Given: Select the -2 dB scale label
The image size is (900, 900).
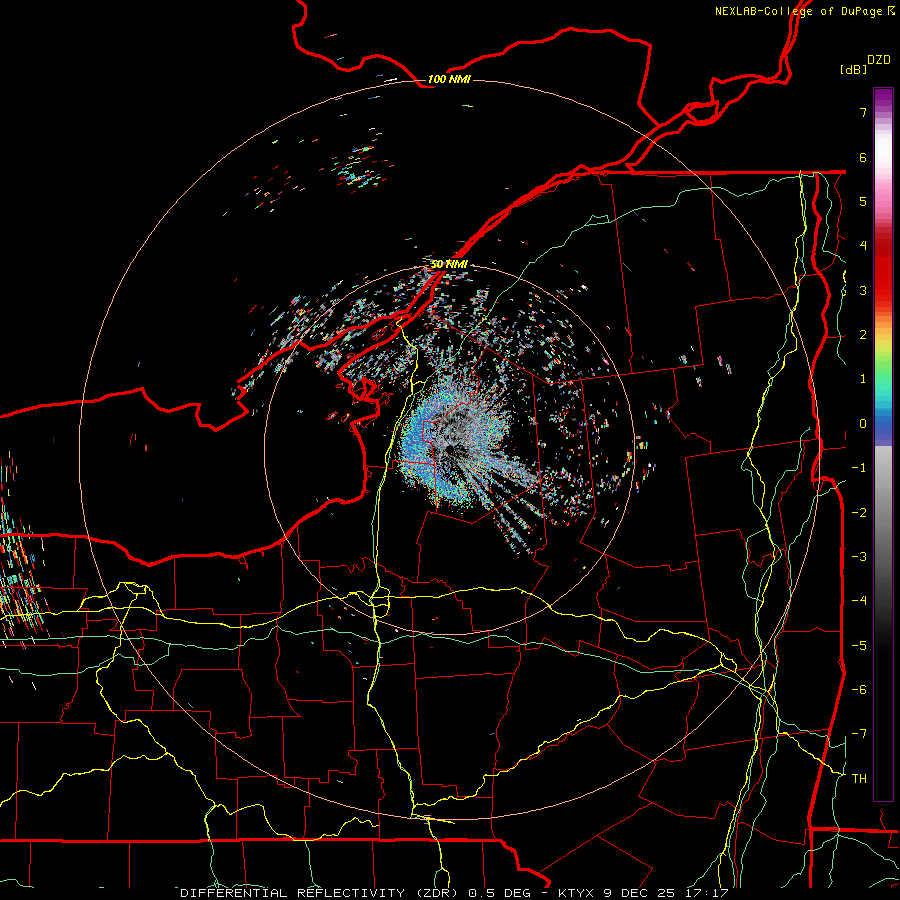Looking at the screenshot, I should click(859, 513).
